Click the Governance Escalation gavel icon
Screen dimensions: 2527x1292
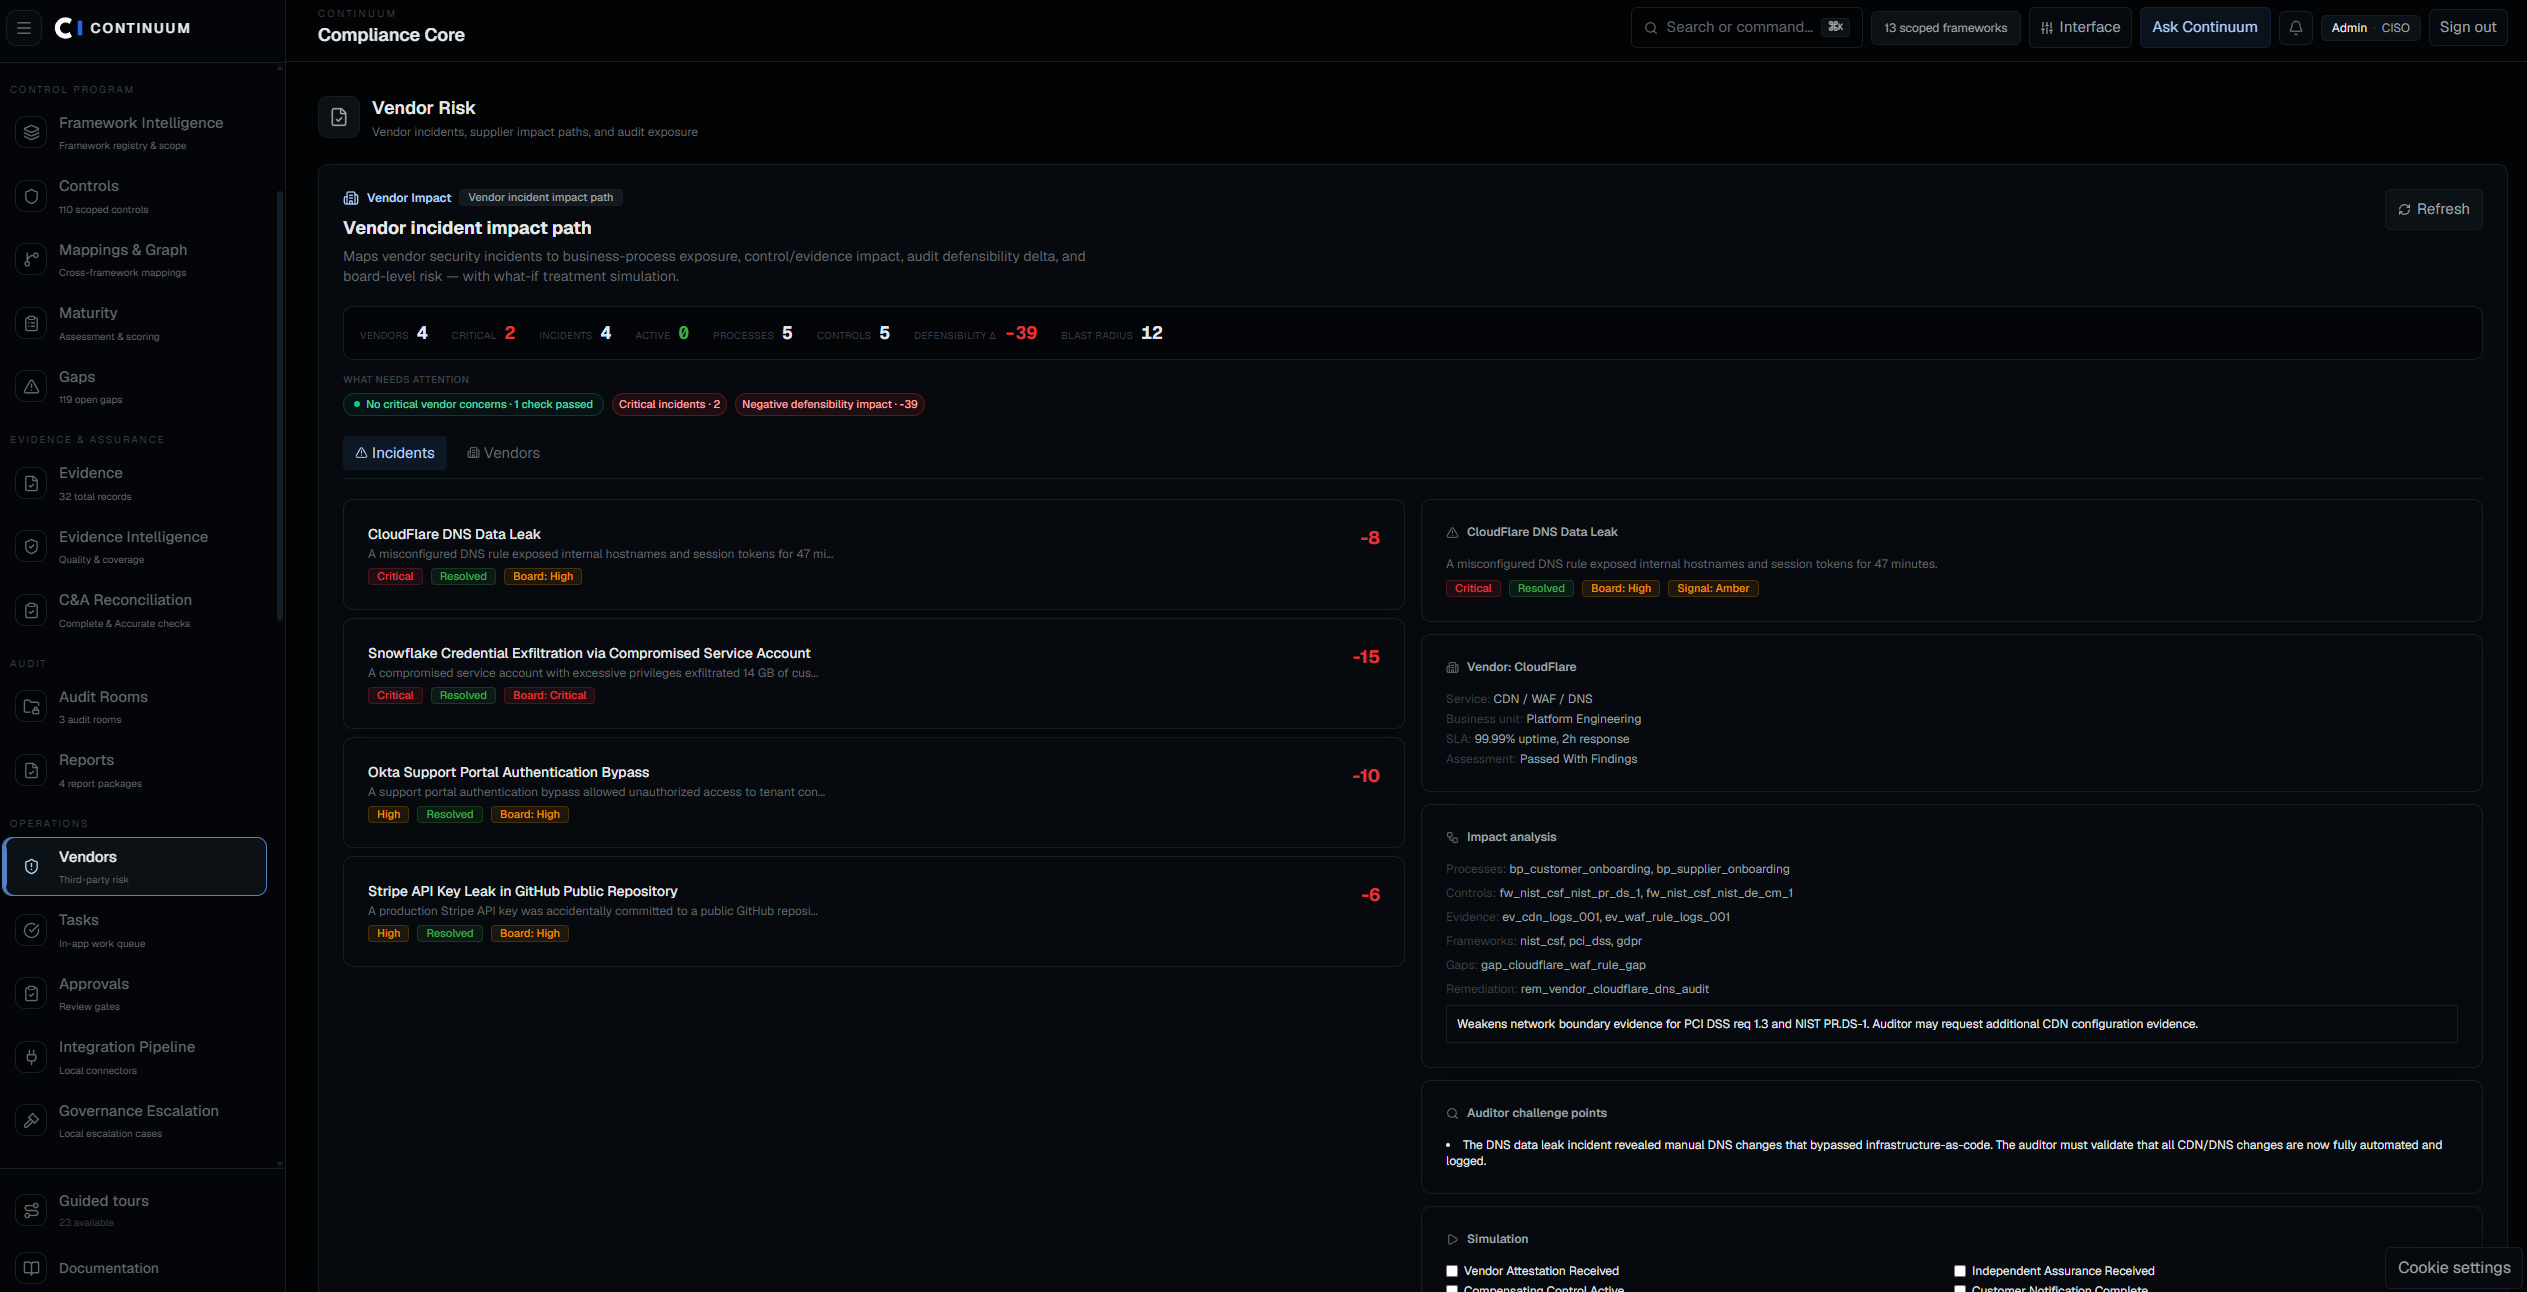[32, 1120]
